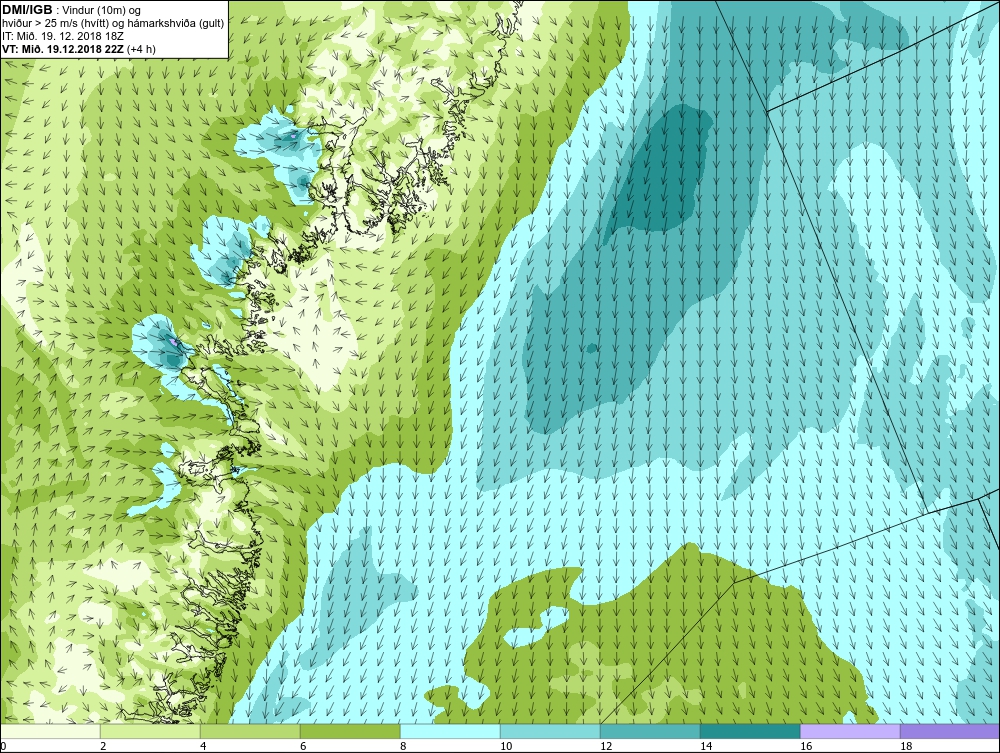Click the 14–16 m/s dark teal legend swatch
This screenshot has height=753, width=1000.
[750, 731]
